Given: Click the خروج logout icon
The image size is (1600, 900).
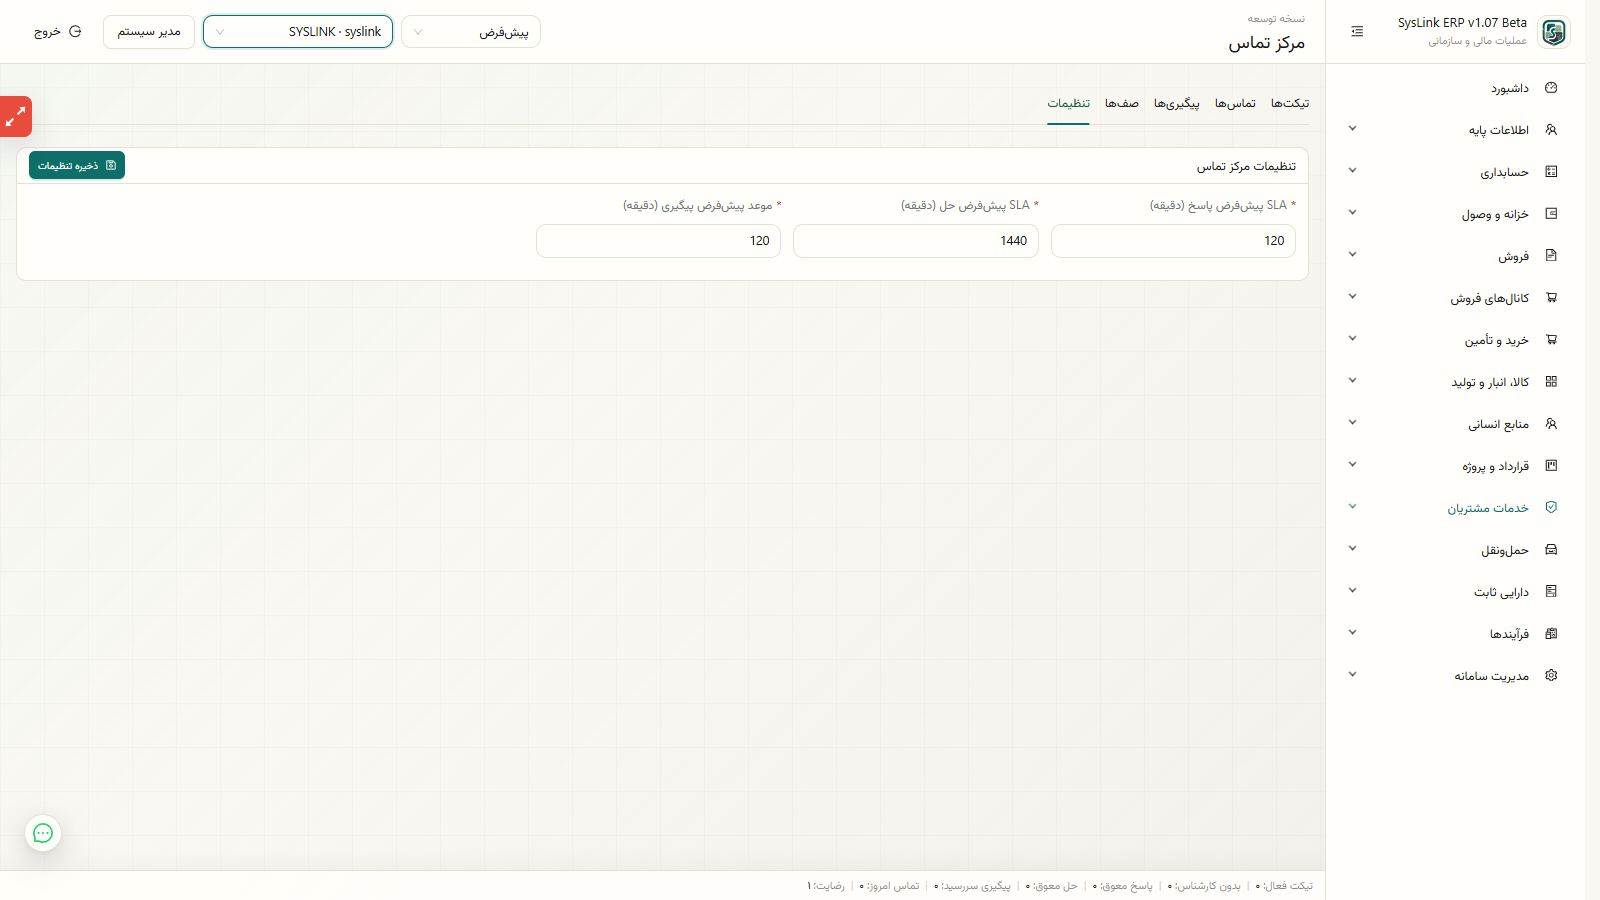Looking at the screenshot, I should point(75,32).
